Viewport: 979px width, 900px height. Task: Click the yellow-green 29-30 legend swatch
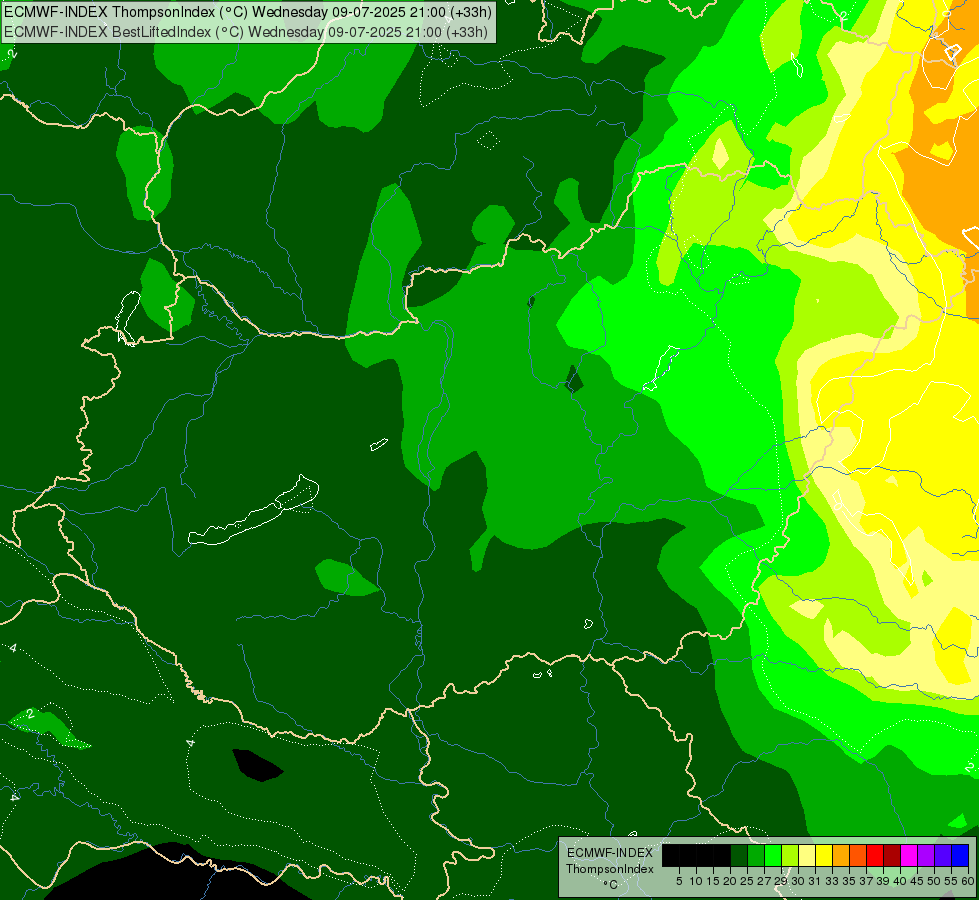pyautogui.click(x=790, y=855)
